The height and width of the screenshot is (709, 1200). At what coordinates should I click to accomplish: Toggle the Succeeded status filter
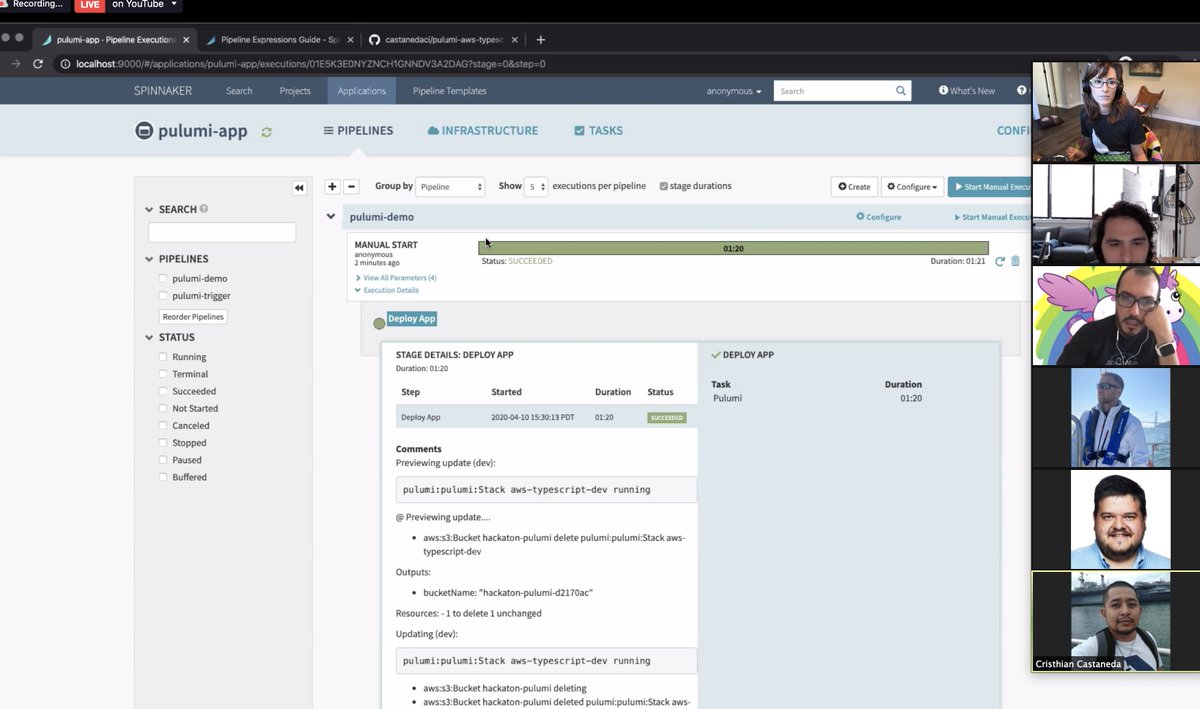click(164, 391)
